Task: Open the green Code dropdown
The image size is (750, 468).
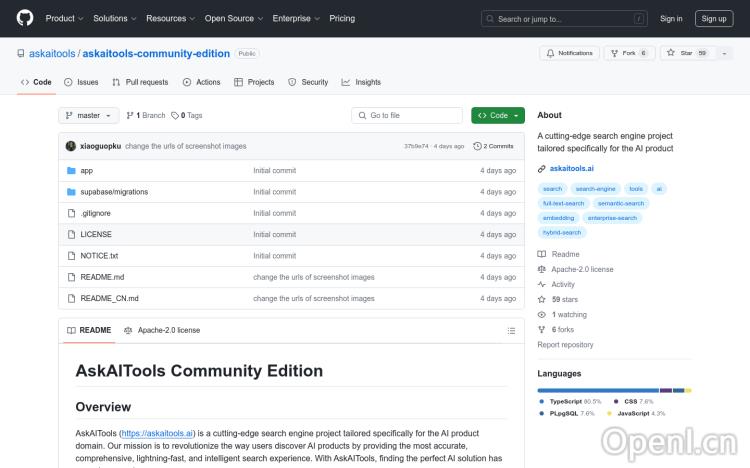Action: click(497, 116)
